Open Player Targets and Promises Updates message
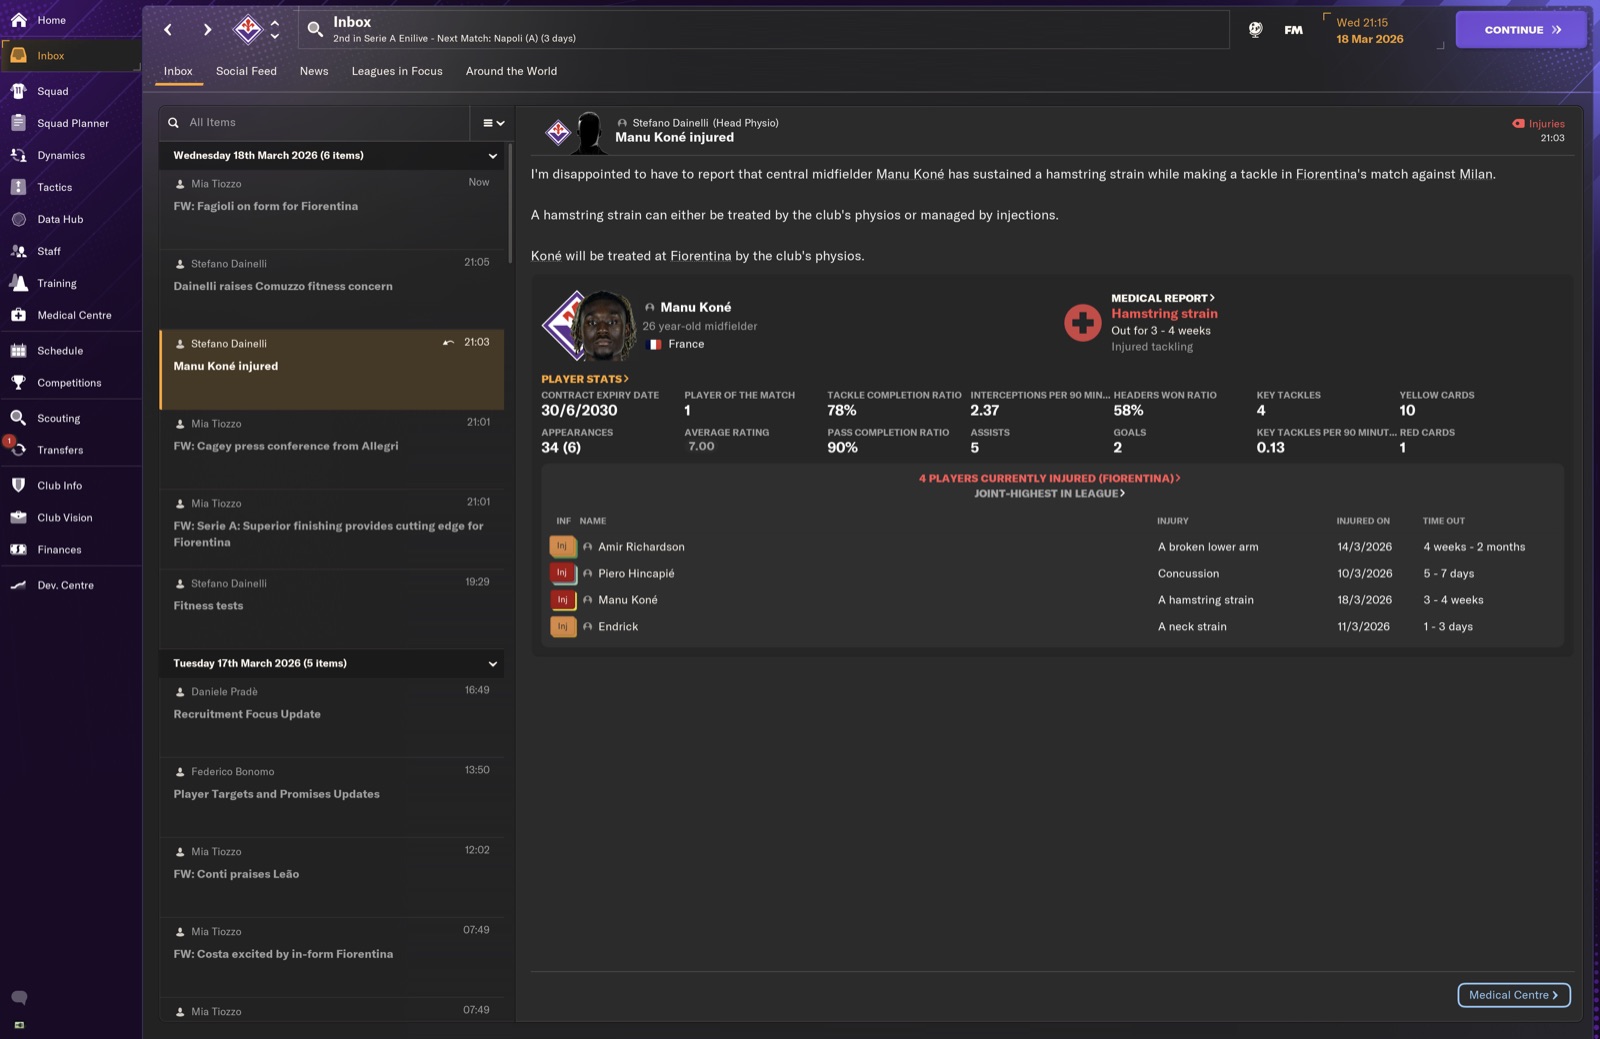The height and width of the screenshot is (1039, 1600). [332, 797]
